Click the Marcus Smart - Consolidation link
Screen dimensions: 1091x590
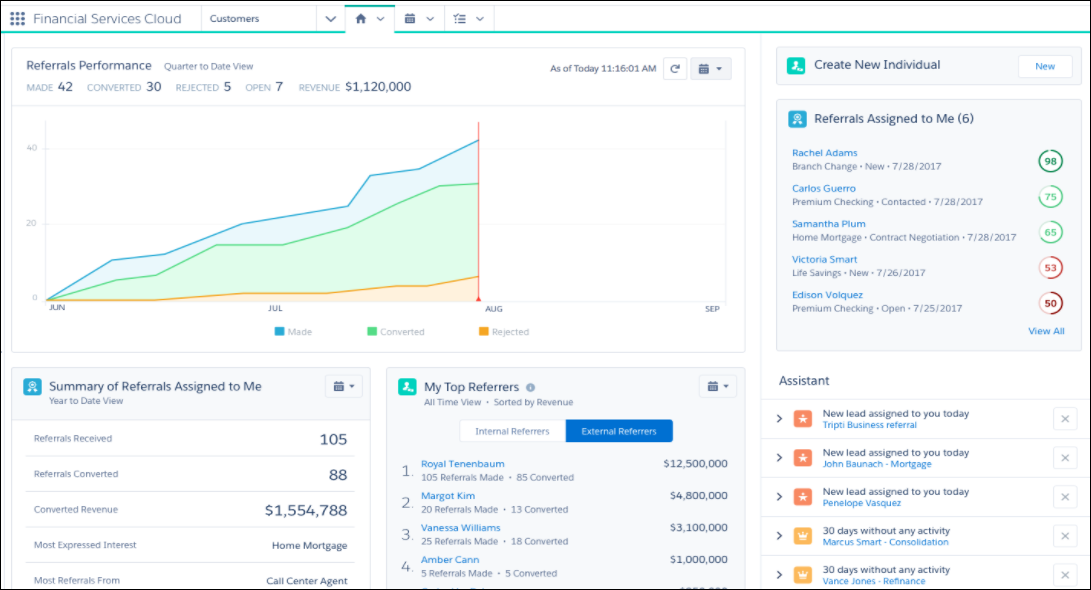(x=885, y=542)
